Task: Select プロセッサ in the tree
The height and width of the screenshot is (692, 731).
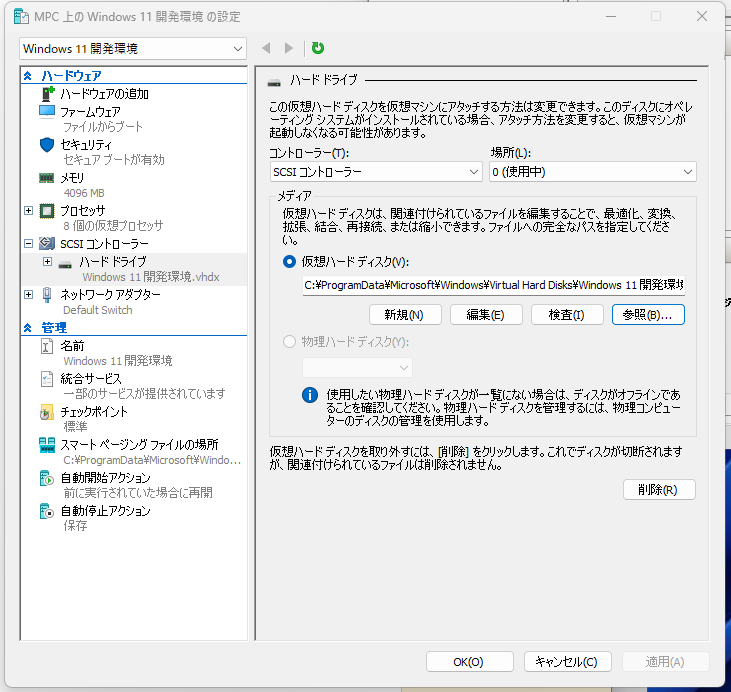Action: point(83,211)
